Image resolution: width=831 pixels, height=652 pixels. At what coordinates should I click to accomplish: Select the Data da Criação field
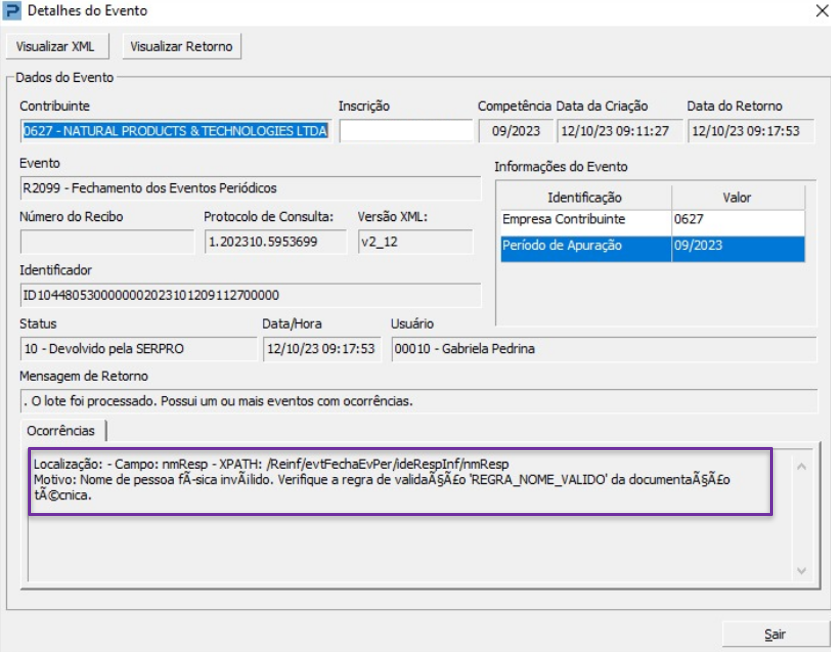point(619,131)
